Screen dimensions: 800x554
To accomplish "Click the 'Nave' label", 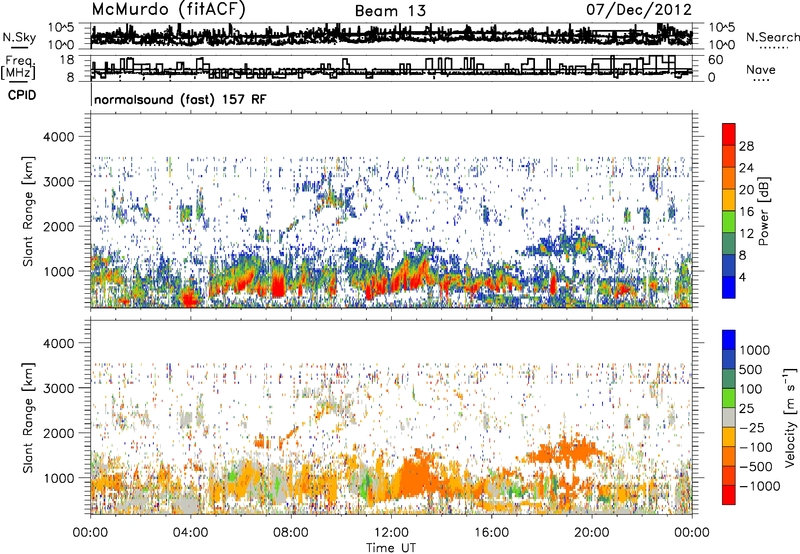I will point(761,70).
